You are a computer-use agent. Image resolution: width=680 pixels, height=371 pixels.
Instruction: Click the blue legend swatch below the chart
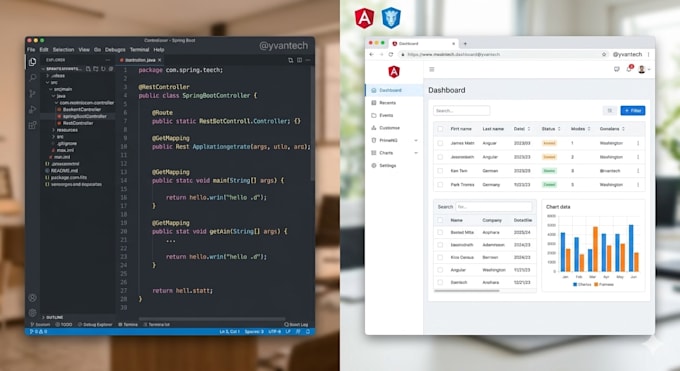click(x=575, y=285)
